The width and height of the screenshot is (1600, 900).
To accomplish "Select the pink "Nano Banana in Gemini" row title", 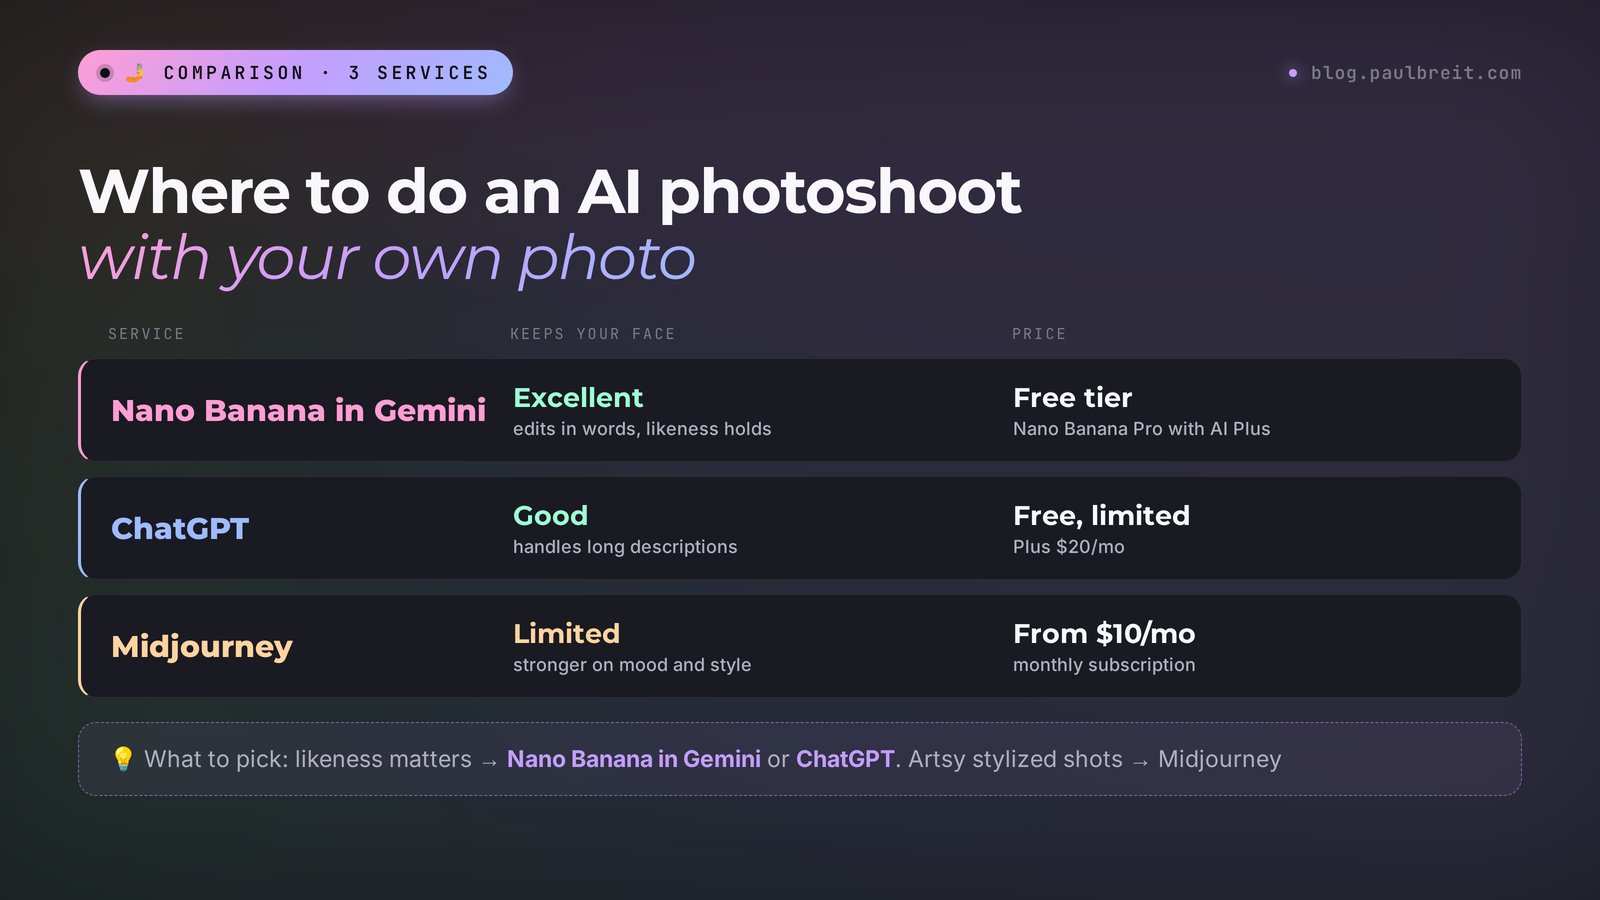I will pyautogui.click(x=299, y=410).
